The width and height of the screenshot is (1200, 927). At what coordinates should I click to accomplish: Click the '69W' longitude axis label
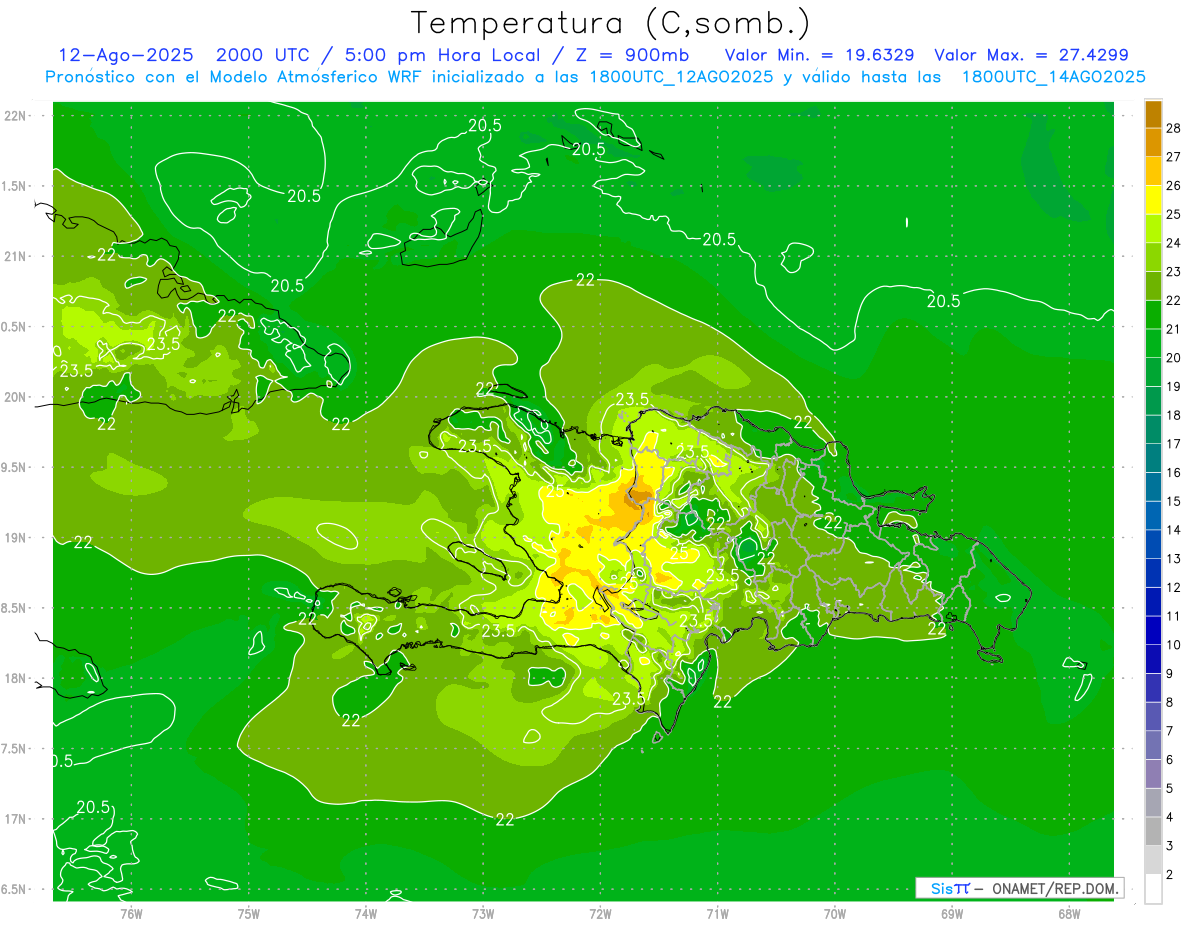point(952,914)
